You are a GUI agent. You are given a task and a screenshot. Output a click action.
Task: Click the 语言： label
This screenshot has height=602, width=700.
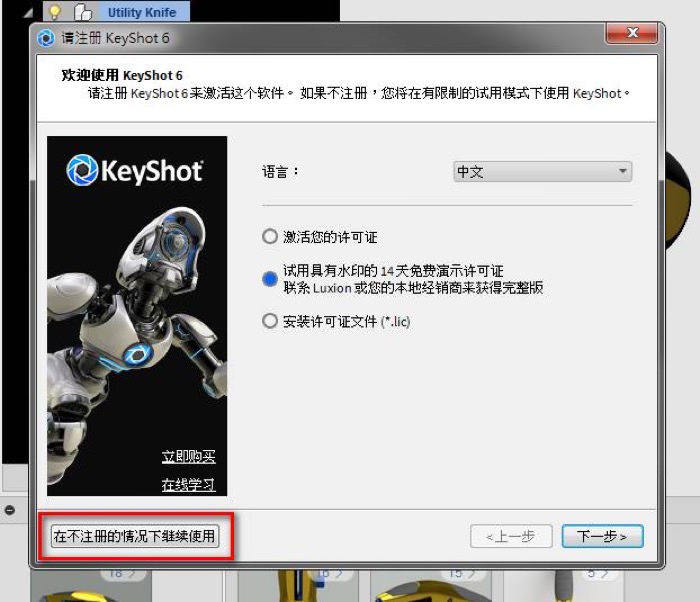[280, 171]
